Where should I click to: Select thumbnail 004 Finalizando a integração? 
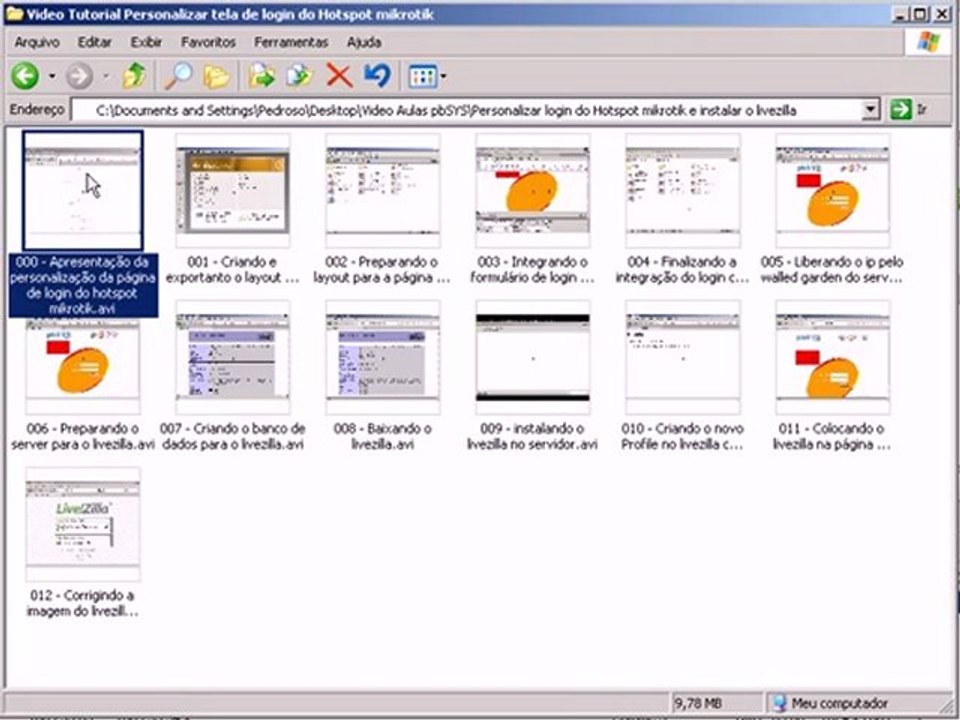click(683, 190)
